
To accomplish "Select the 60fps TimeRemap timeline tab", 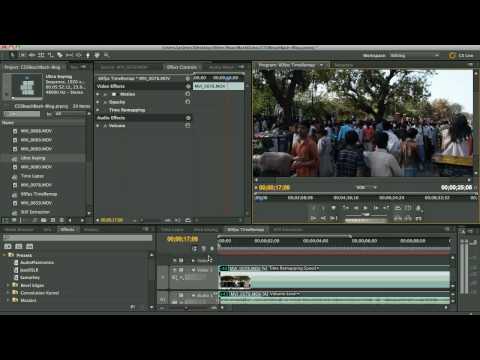I will [246, 230].
